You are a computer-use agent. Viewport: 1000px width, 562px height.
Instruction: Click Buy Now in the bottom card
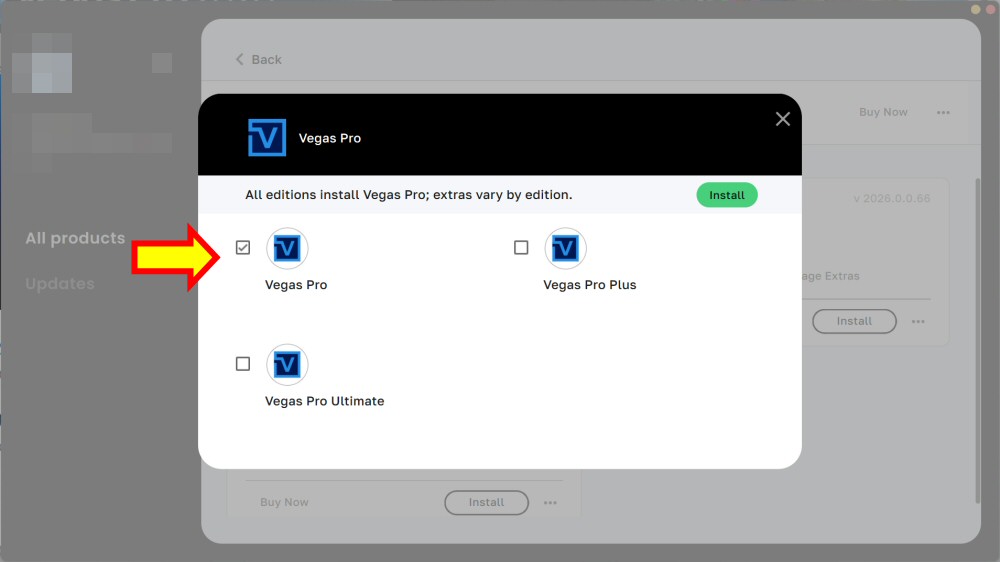pyautogui.click(x=284, y=503)
